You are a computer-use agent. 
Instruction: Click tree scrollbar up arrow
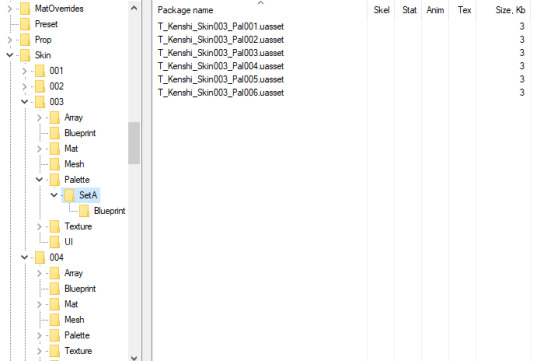(x=134, y=8)
